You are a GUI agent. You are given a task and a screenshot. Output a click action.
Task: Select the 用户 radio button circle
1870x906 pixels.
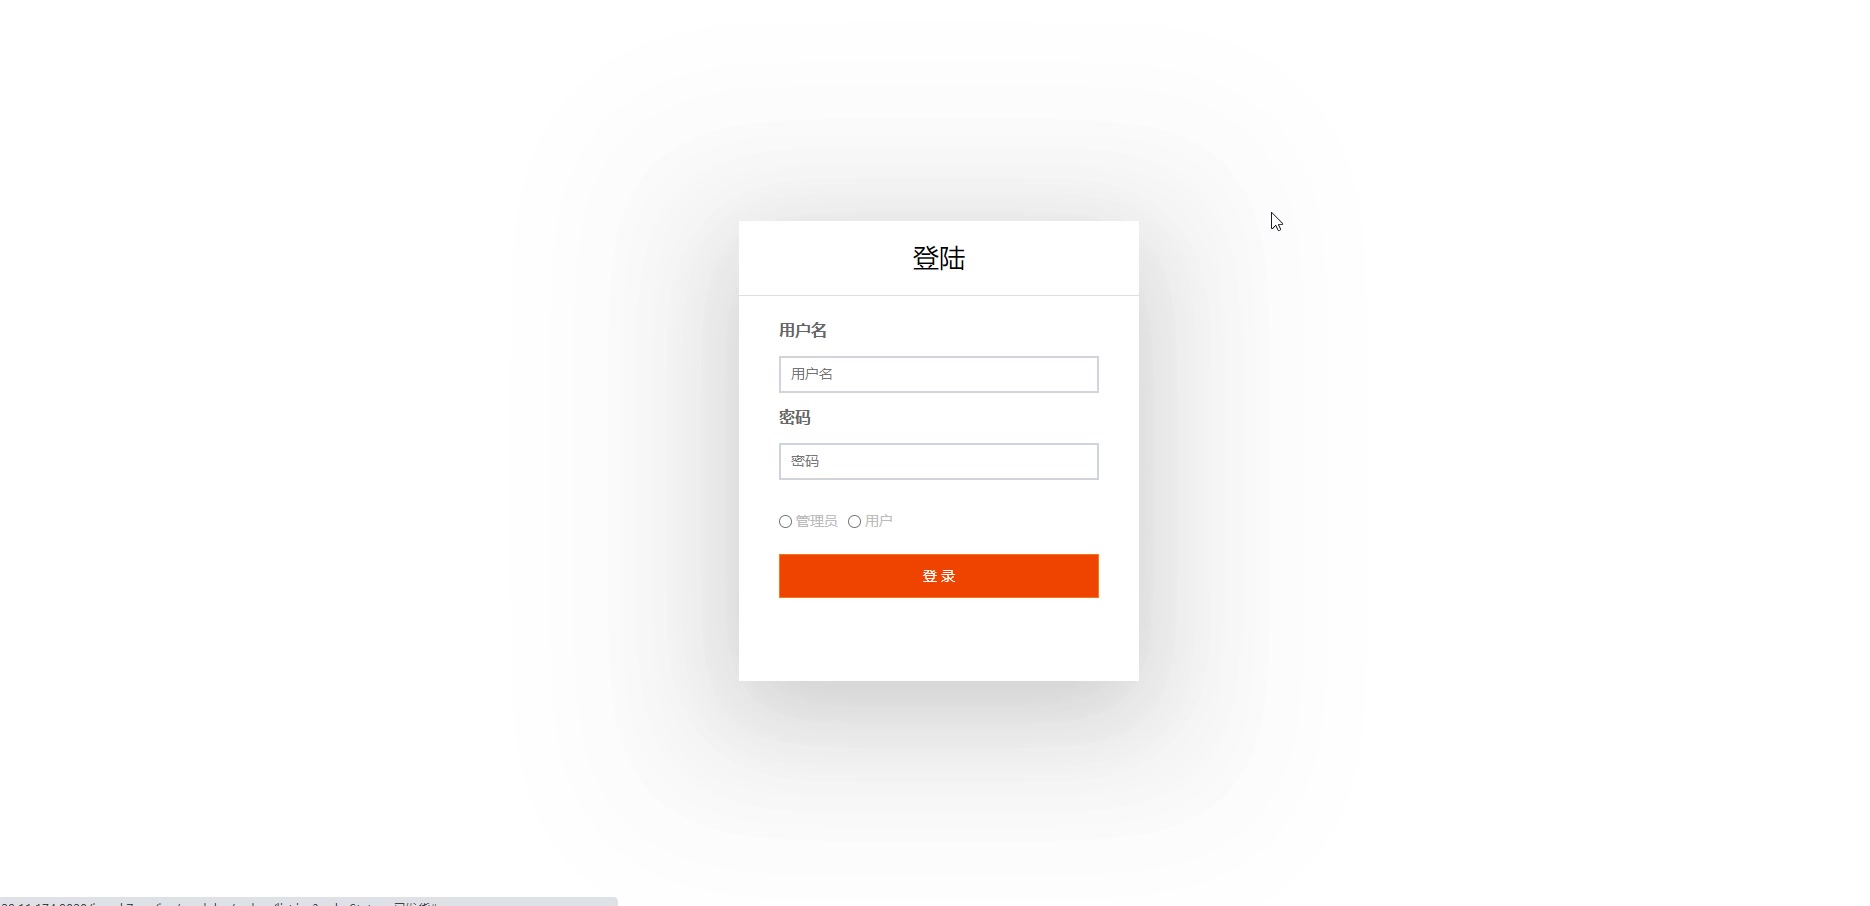(x=854, y=522)
